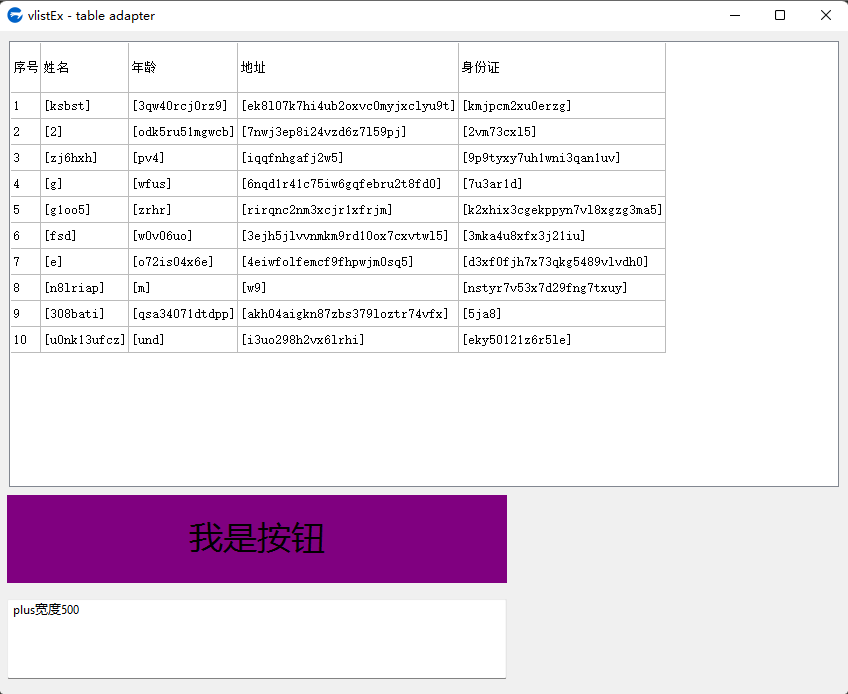Minimize the vlistEx window
Screen dimensions: 848x694
pyautogui.click(x=734, y=15)
